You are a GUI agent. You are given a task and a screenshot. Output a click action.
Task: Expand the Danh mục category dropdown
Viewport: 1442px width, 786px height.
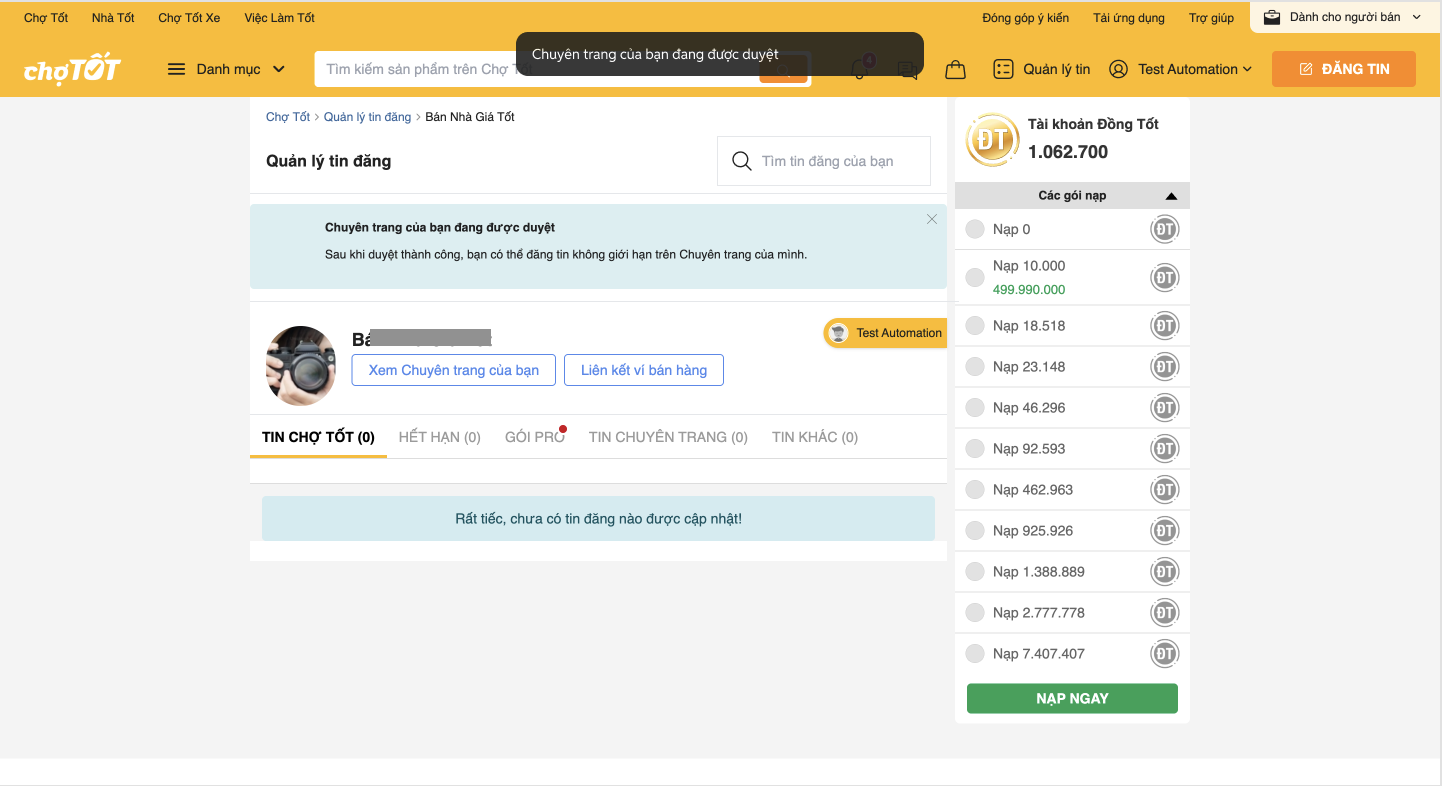227,69
